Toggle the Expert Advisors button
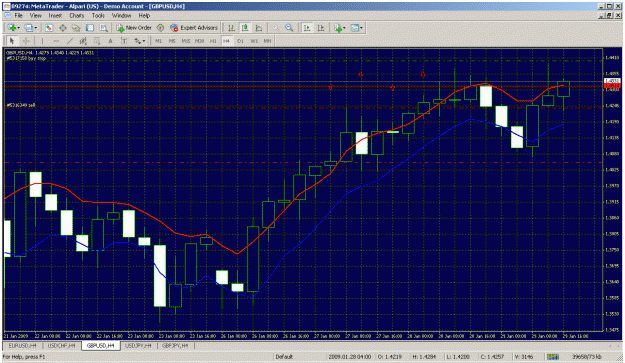Screen dimensions: 625x363 pyautogui.click(x=194, y=28)
